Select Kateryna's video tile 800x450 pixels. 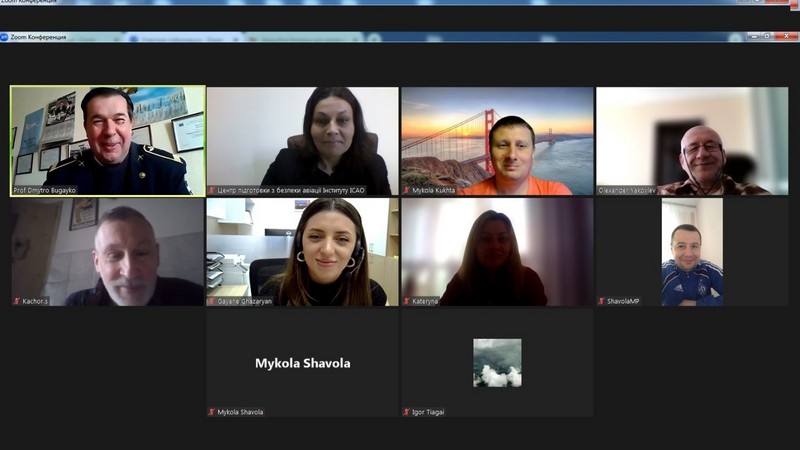coord(497,250)
